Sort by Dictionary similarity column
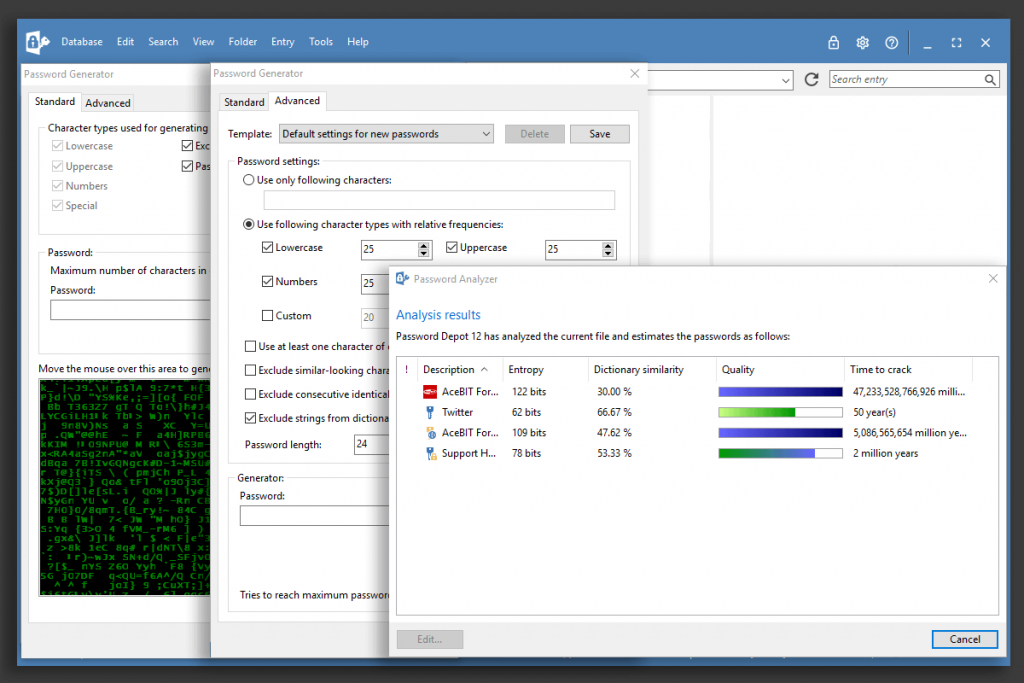Image resolution: width=1024 pixels, height=683 pixels. pos(652,370)
